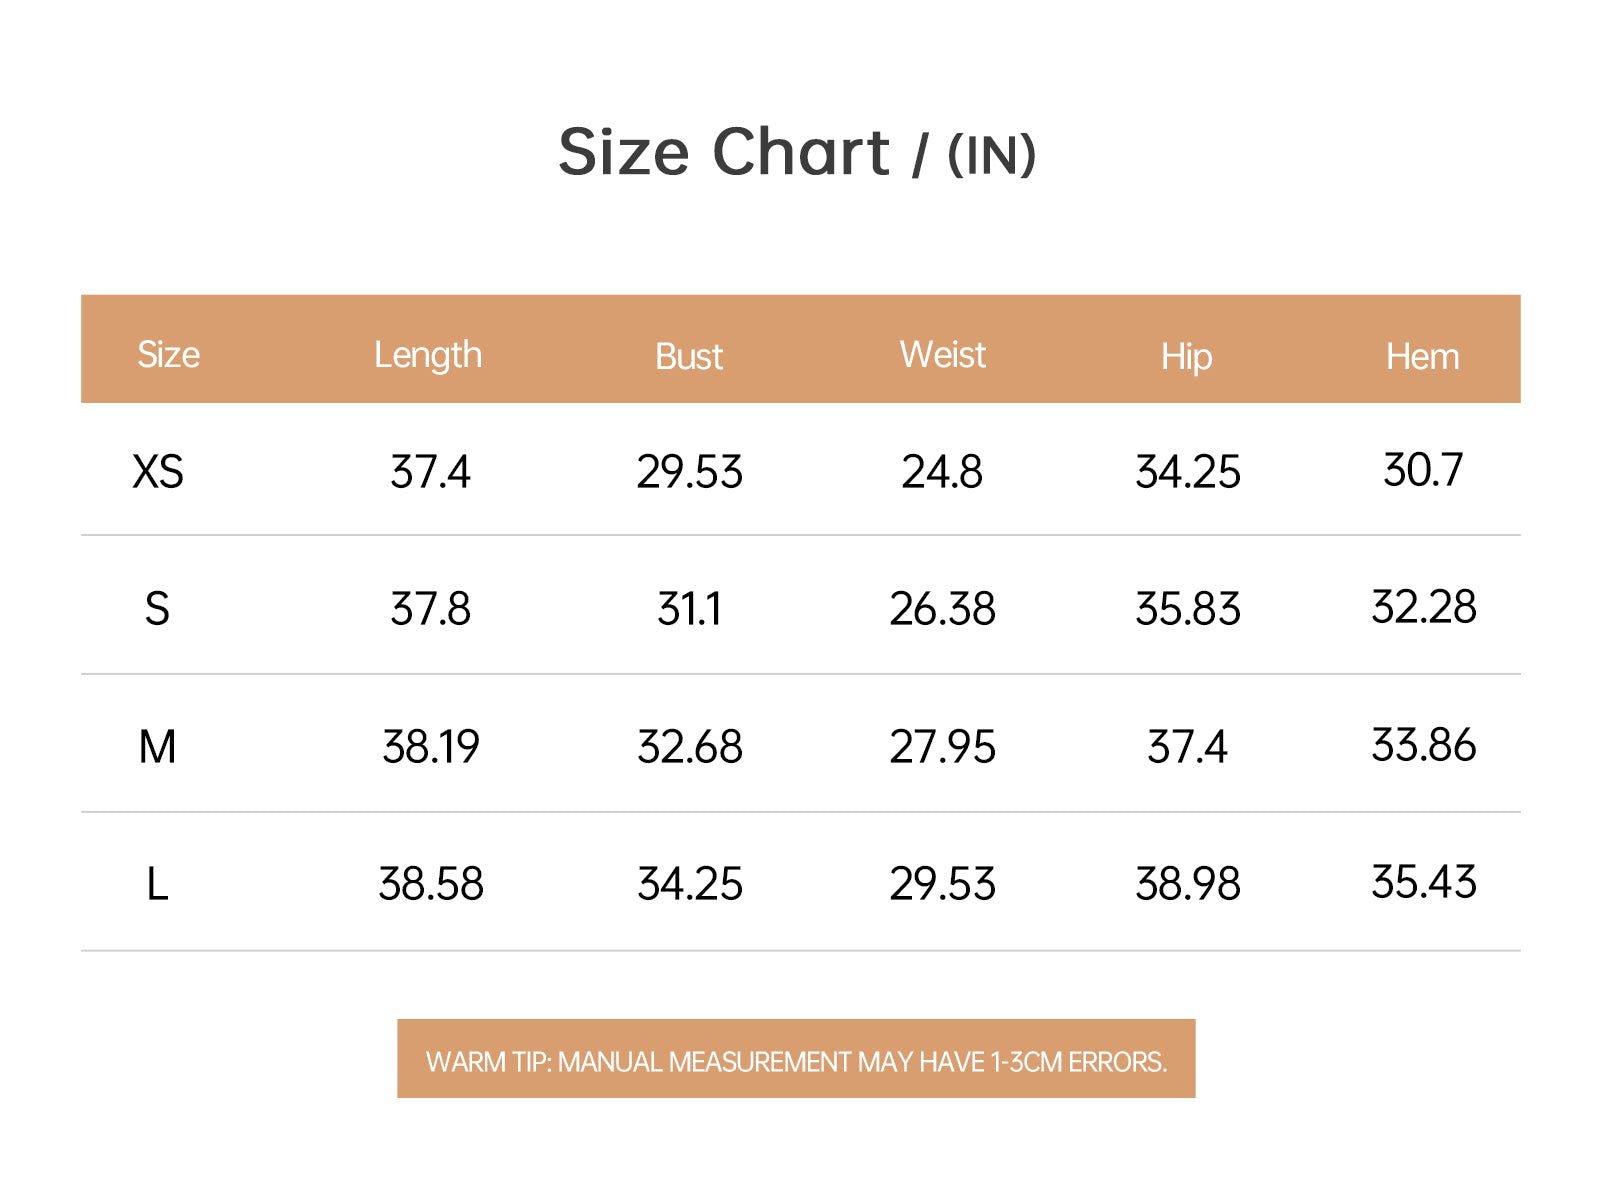Click the S size row label

pos(157,609)
